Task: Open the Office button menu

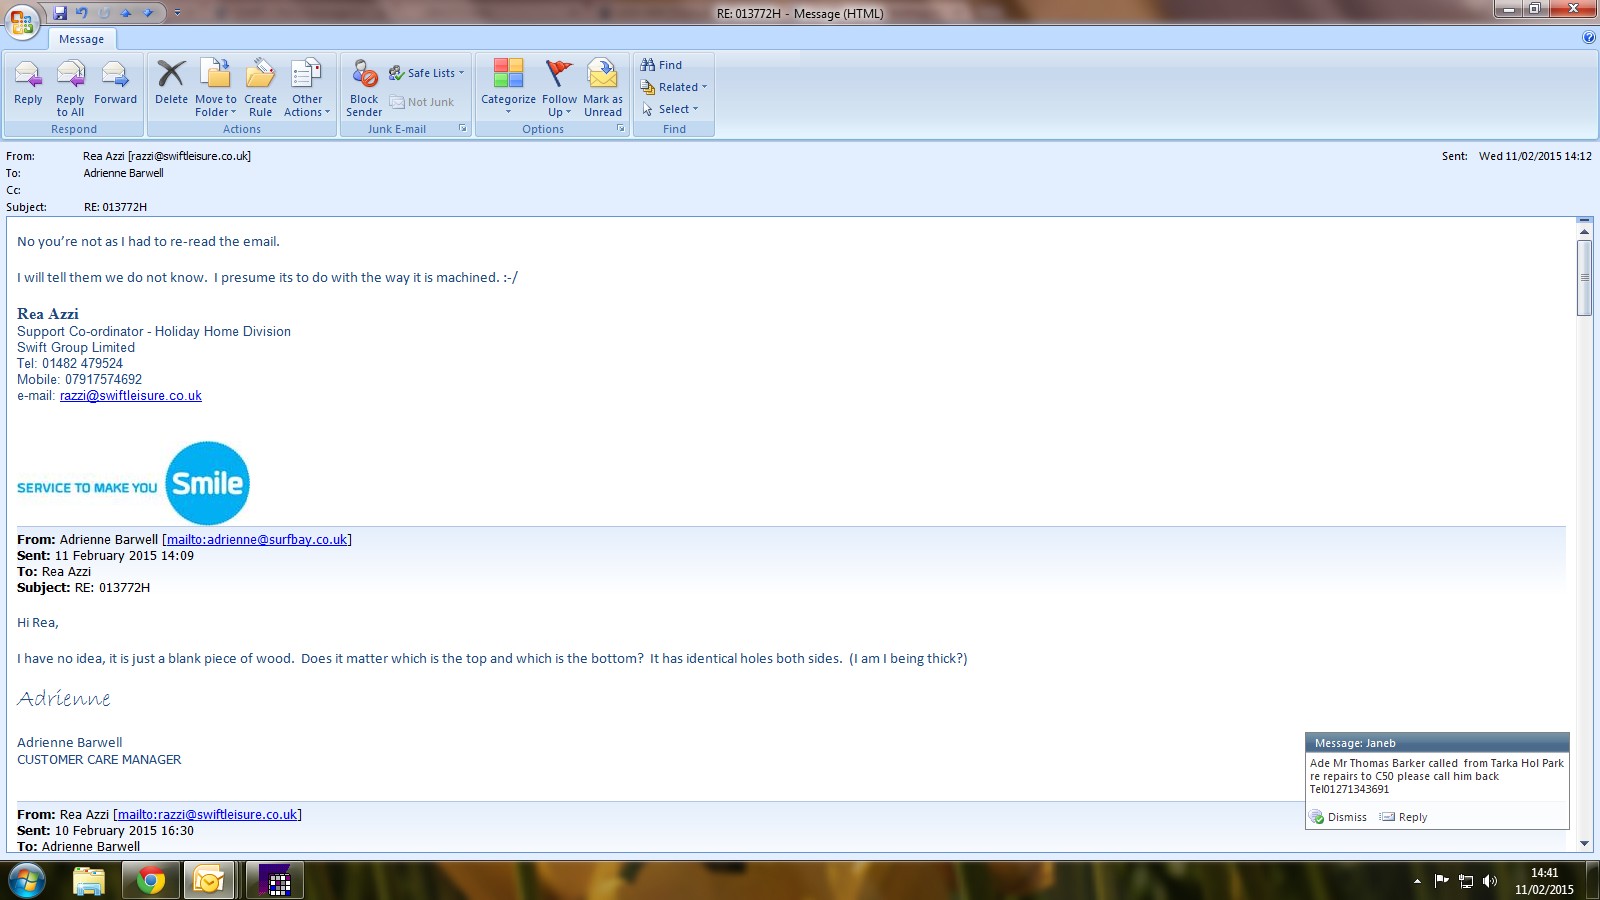Action: click(22, 20)
